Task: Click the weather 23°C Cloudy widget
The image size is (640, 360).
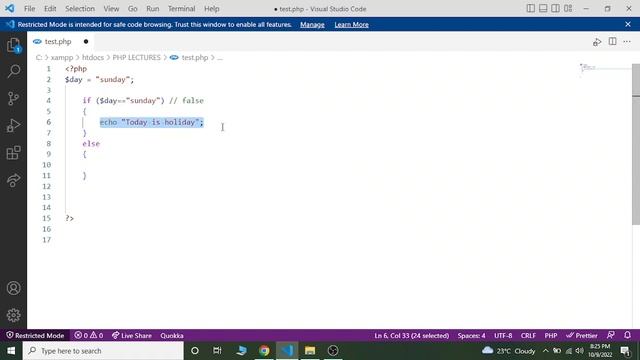Action: [x=509, y=351]
